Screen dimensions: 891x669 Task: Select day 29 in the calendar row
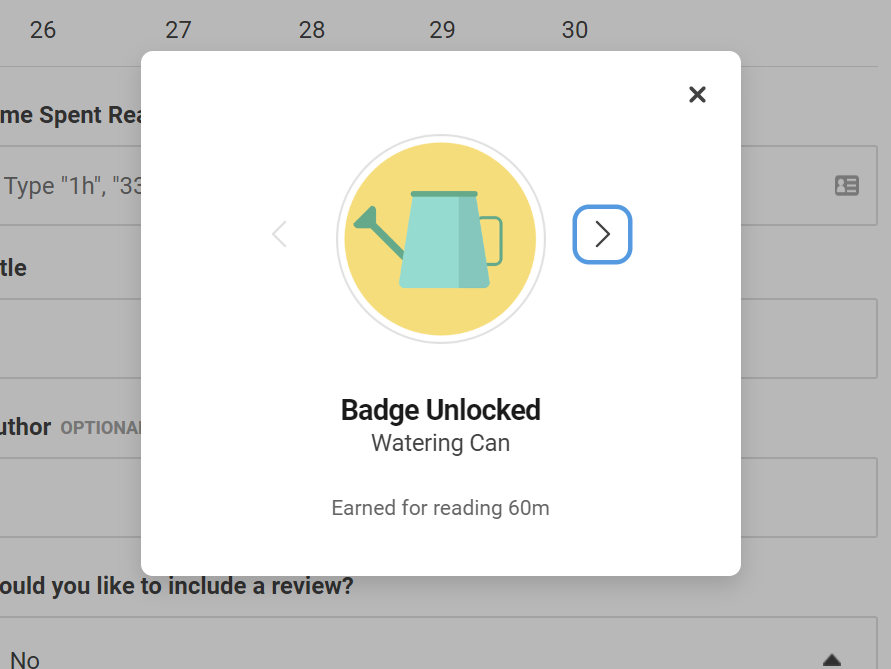(x=442, y=30)
